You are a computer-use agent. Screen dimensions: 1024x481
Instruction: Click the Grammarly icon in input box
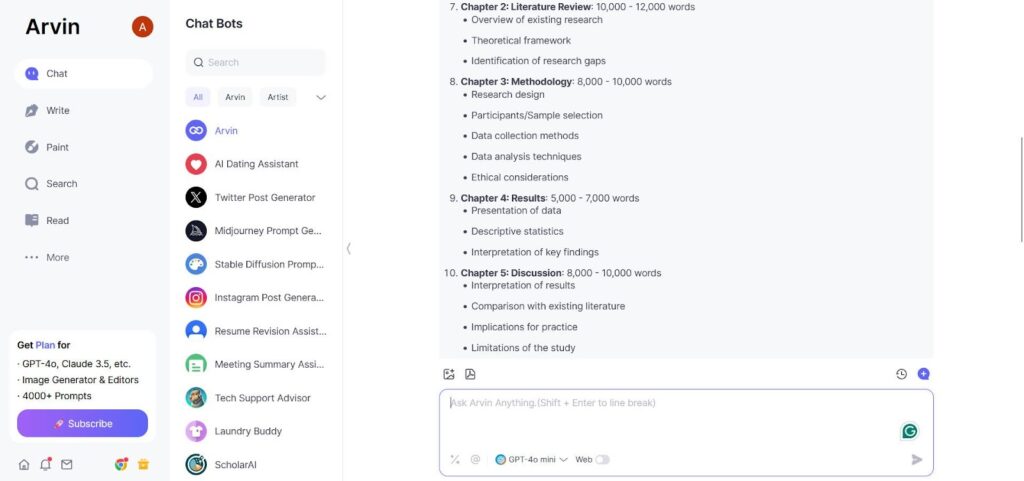click(x=910, y=431)
